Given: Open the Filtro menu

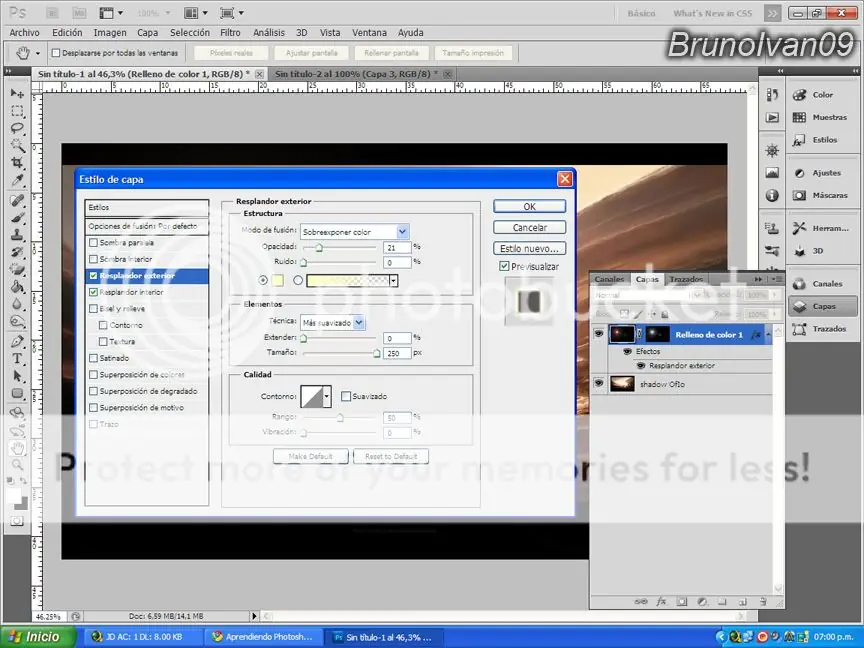Looking at the screenshot, I should [x=230, y=33].
